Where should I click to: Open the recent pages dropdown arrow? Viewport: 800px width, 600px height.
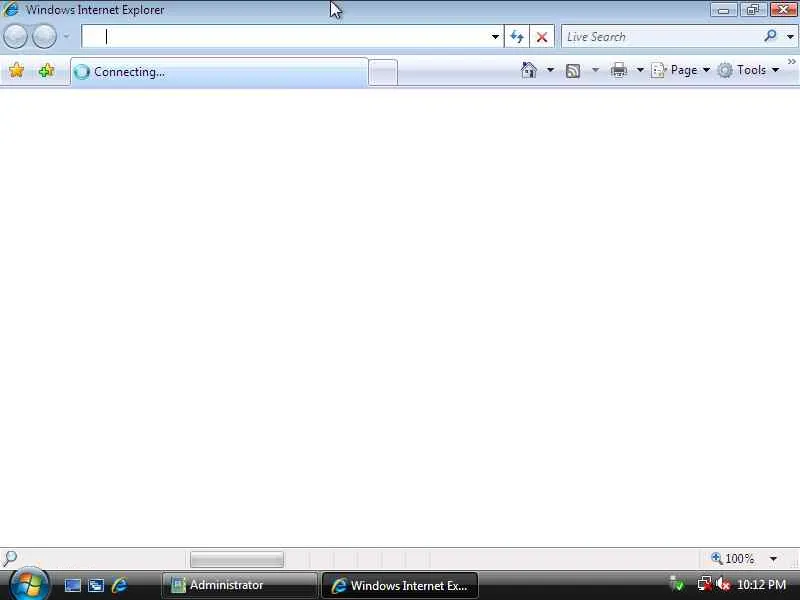(66, 36)
